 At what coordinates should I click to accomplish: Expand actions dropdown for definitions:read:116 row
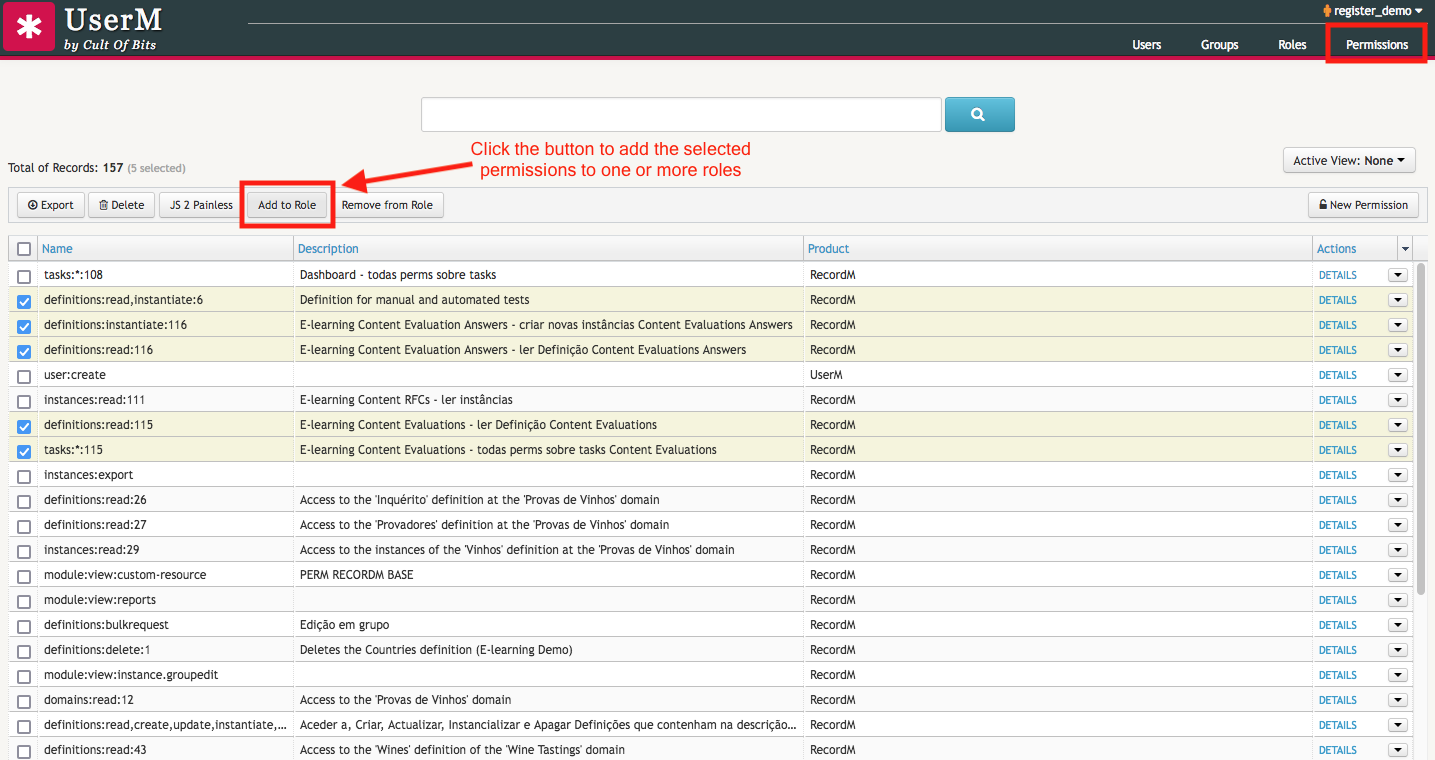click(x=1398, y=350)
